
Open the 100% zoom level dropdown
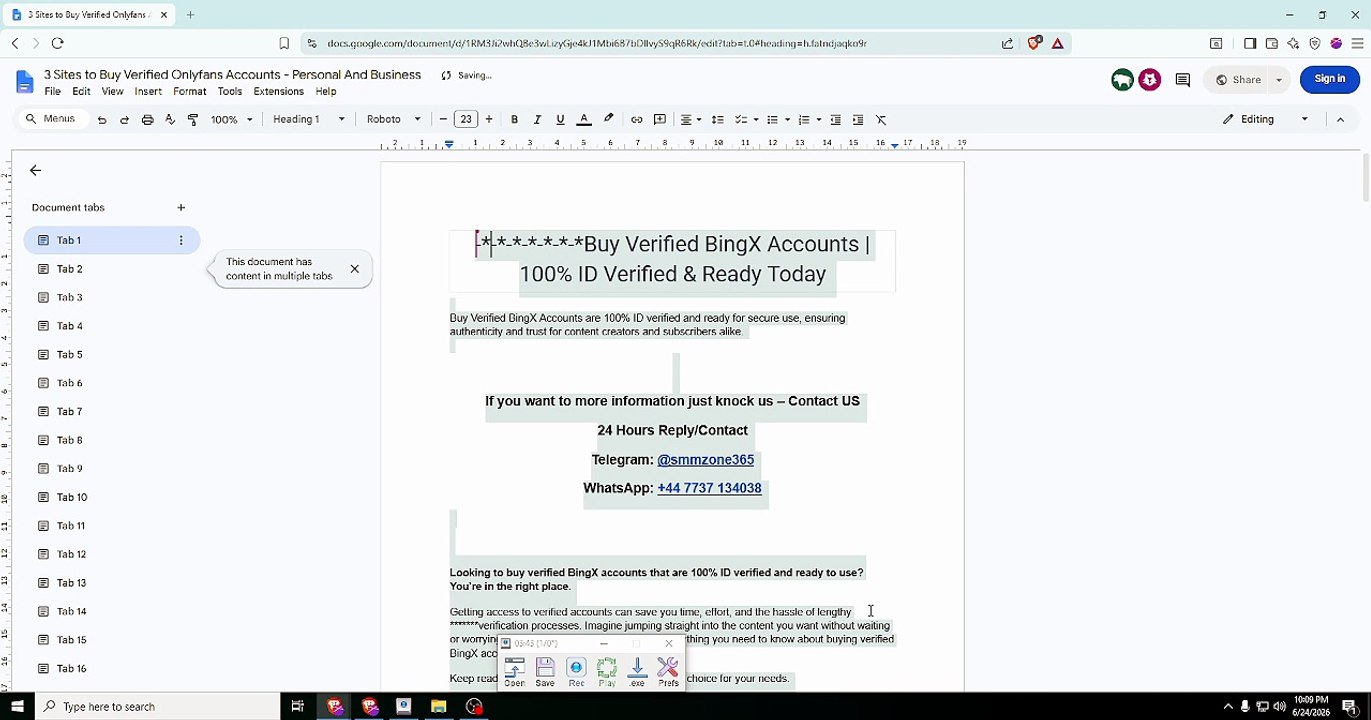click(231, 120)
